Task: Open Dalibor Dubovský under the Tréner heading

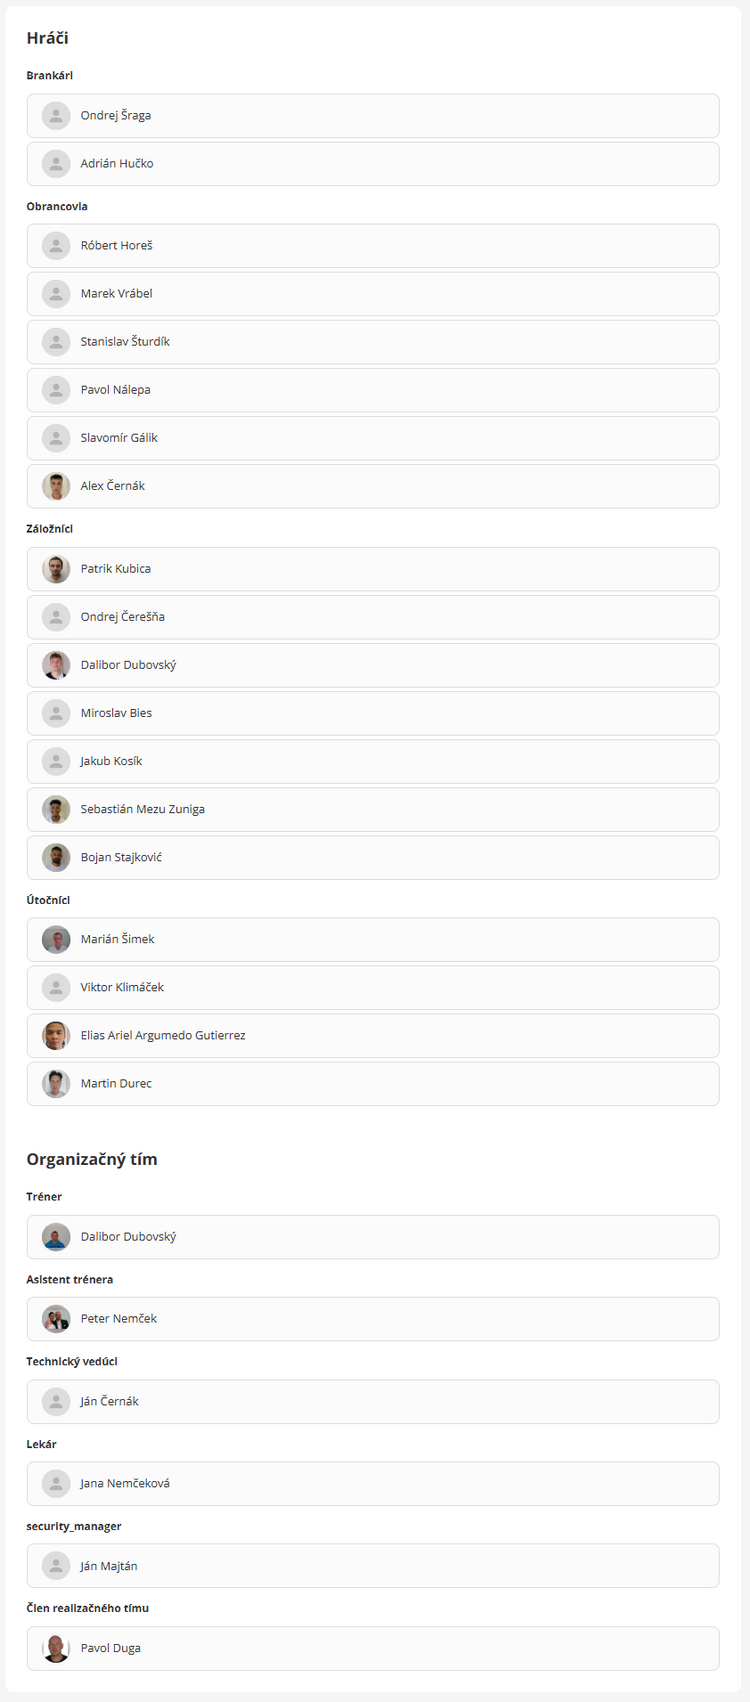Action: [x=128, y=1237]
